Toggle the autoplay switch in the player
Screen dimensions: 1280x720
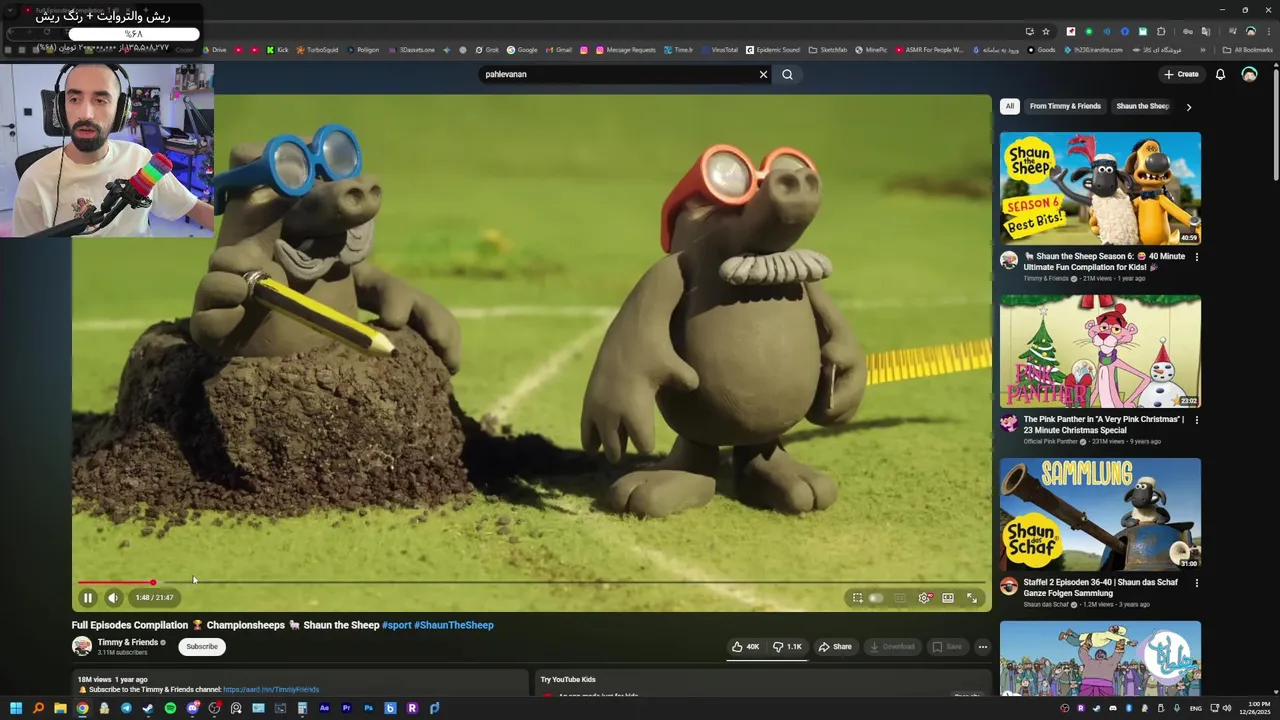click(876, 598)
